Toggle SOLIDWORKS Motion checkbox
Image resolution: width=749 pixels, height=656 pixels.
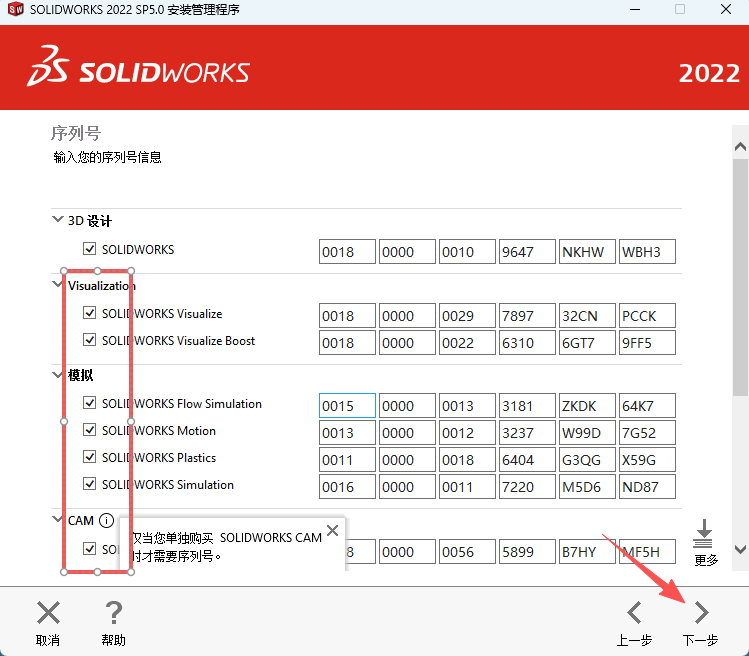point(89,430)
